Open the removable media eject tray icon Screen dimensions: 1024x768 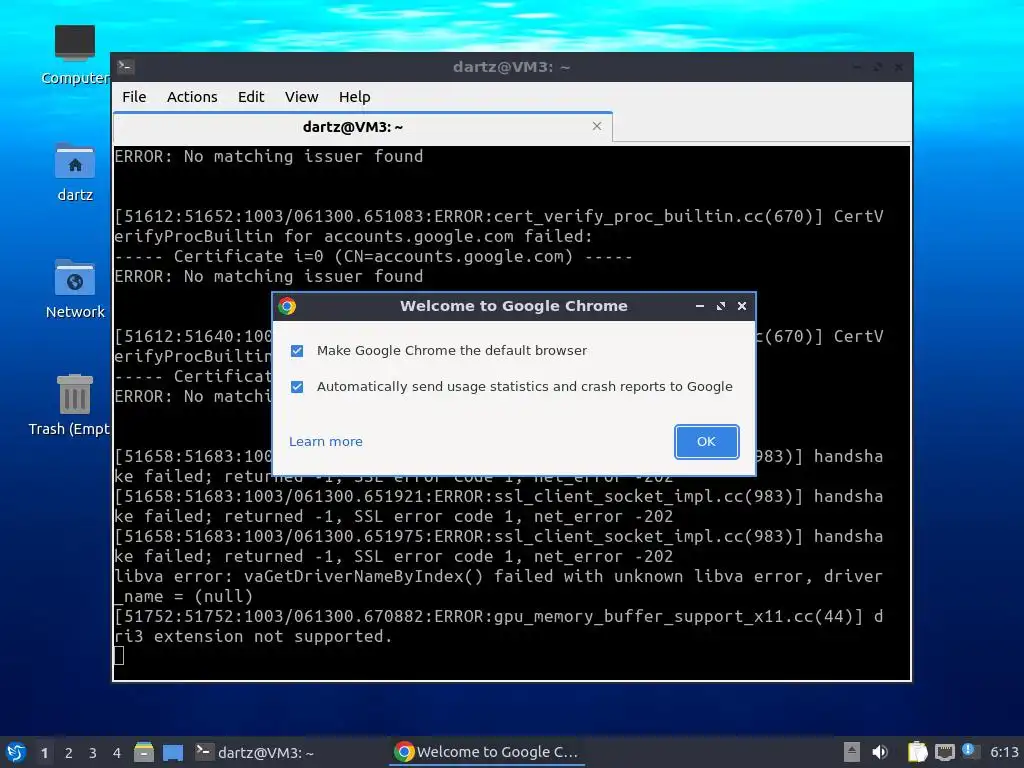tap(852, 752)
